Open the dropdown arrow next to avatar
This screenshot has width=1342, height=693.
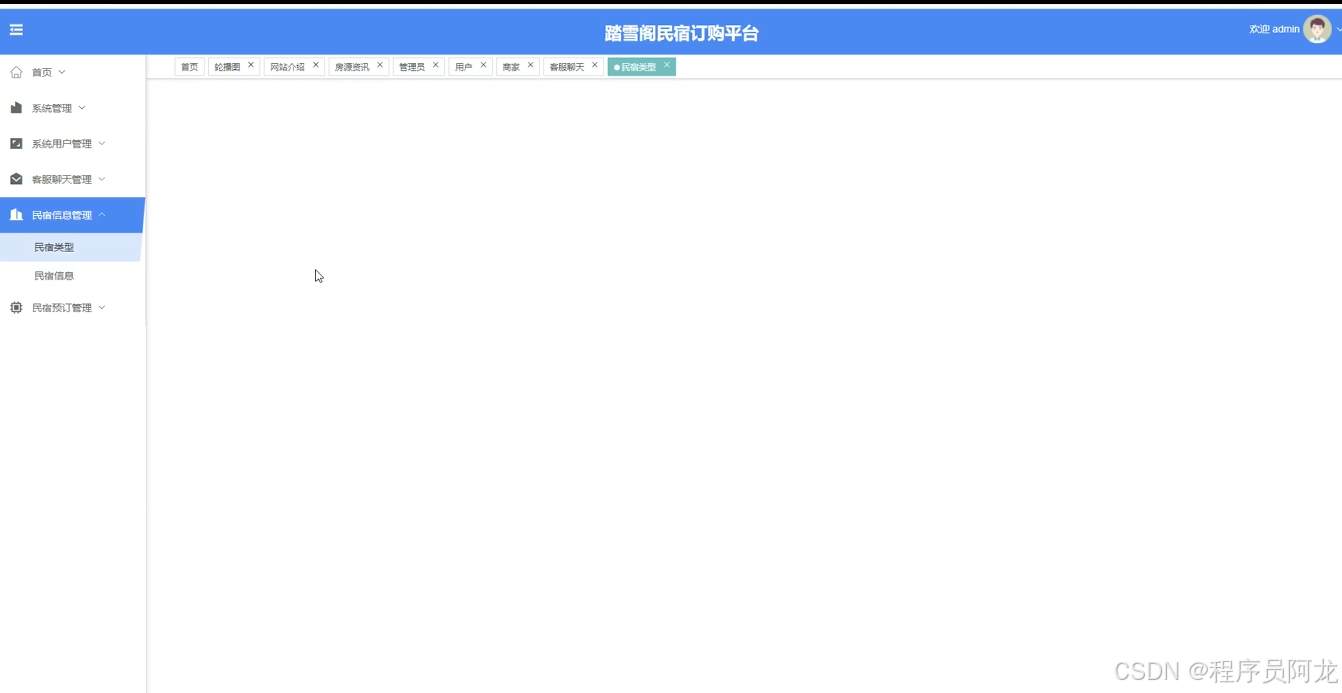(1338, 30)
